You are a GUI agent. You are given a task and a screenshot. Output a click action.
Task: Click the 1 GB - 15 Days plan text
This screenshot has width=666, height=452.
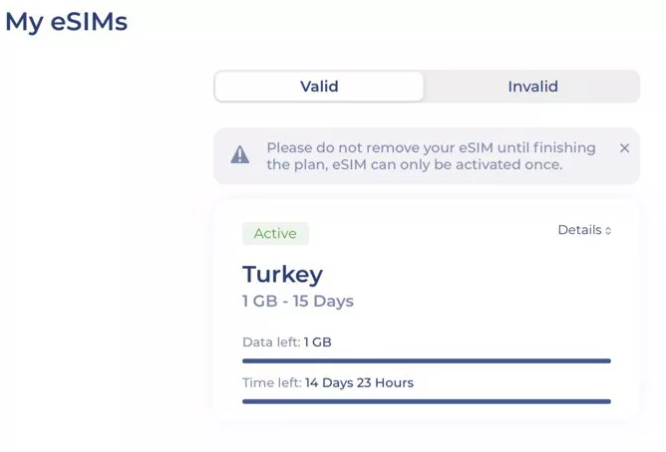(x=298, y=301)
